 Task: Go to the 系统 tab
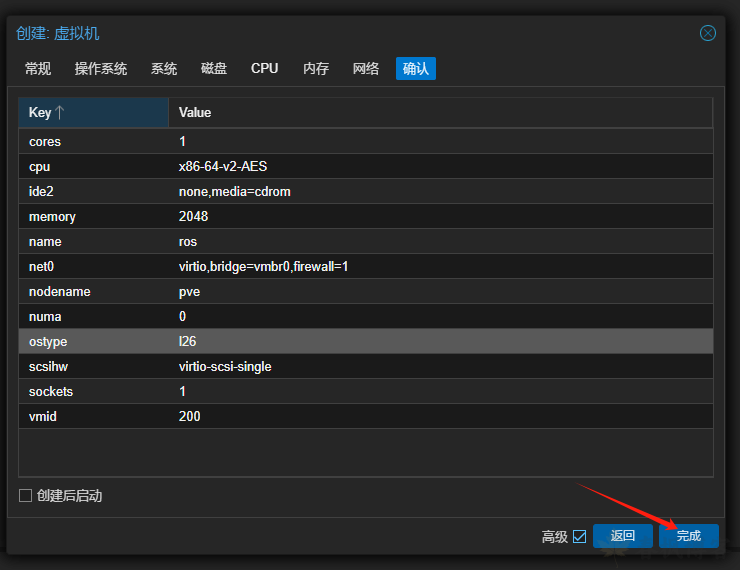pos(164,68)
